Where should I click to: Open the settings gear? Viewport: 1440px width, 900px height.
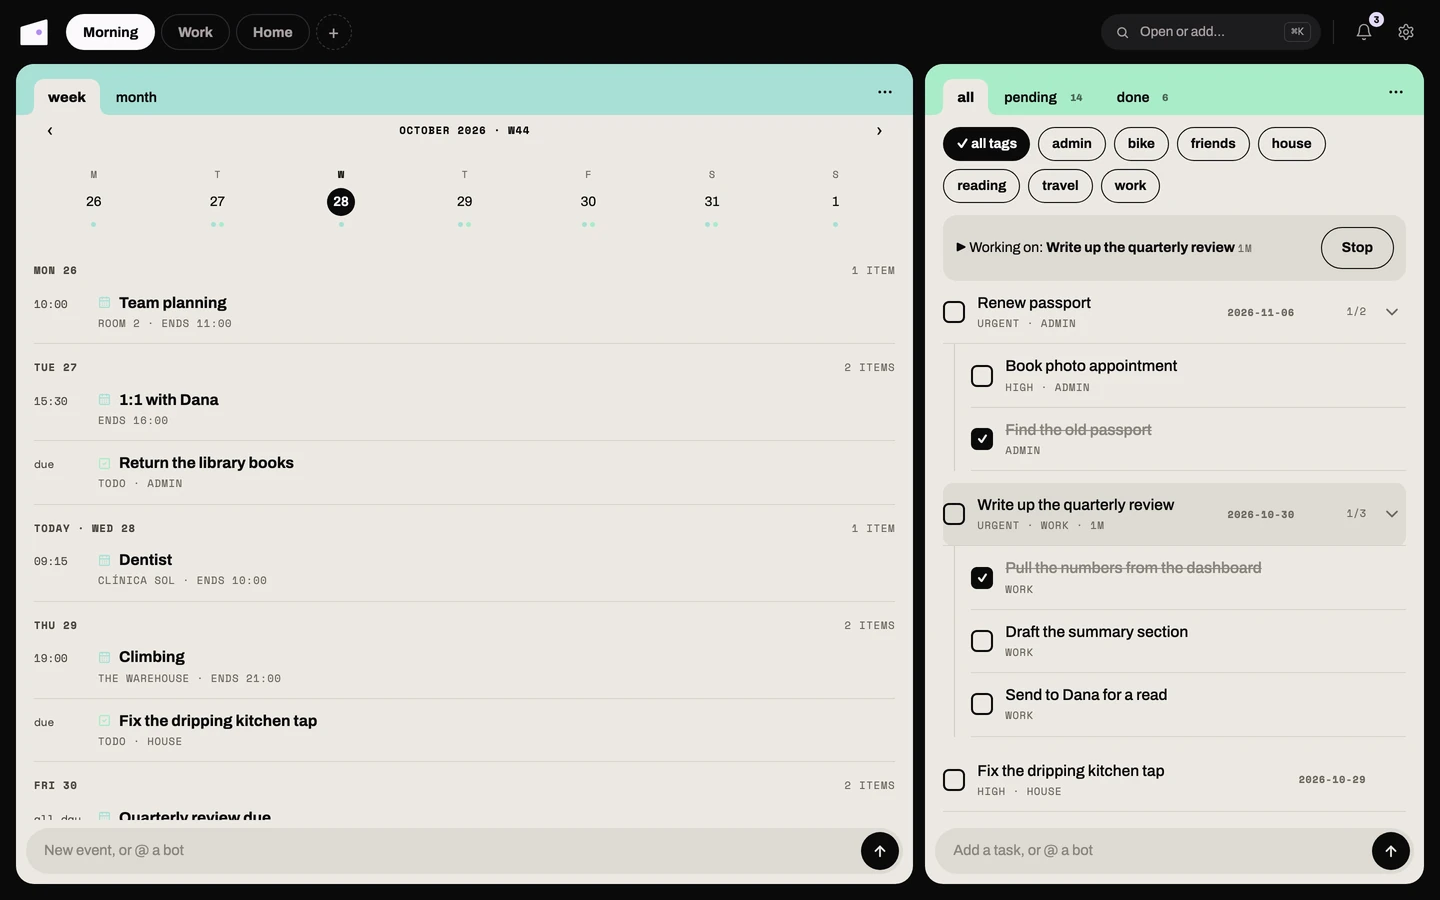tap(1406, 32)
